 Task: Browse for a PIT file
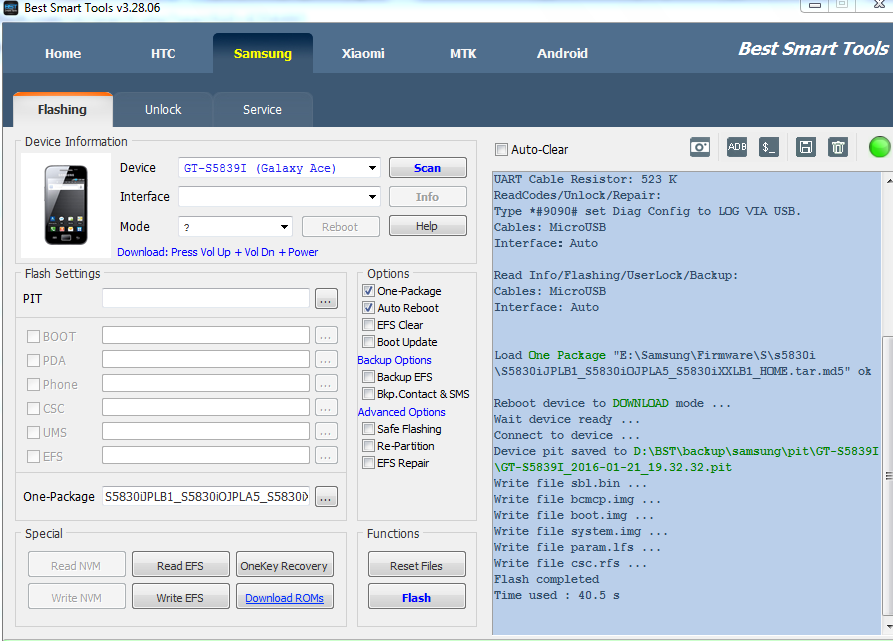[326, 299]
